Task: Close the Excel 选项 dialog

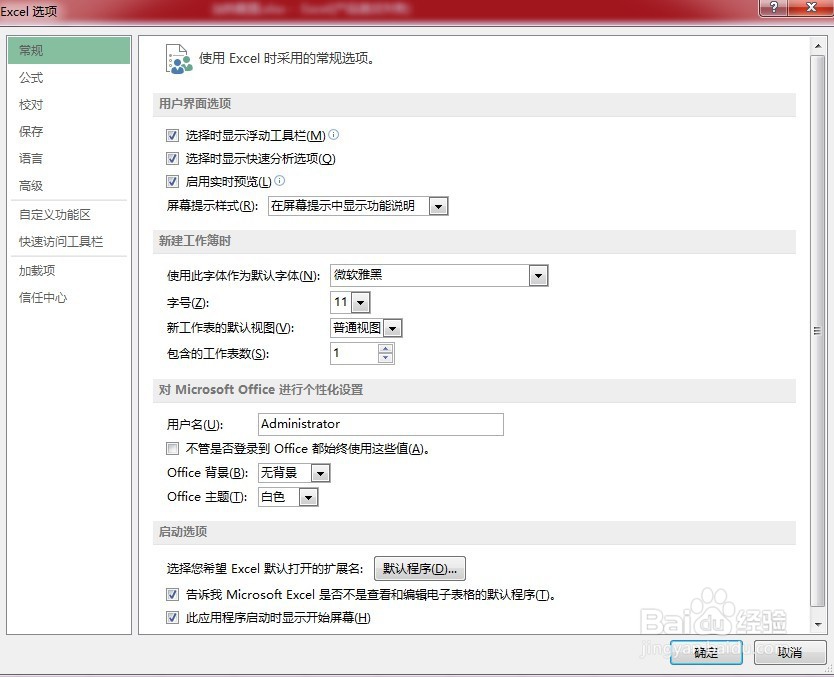Action: point(811,7)
